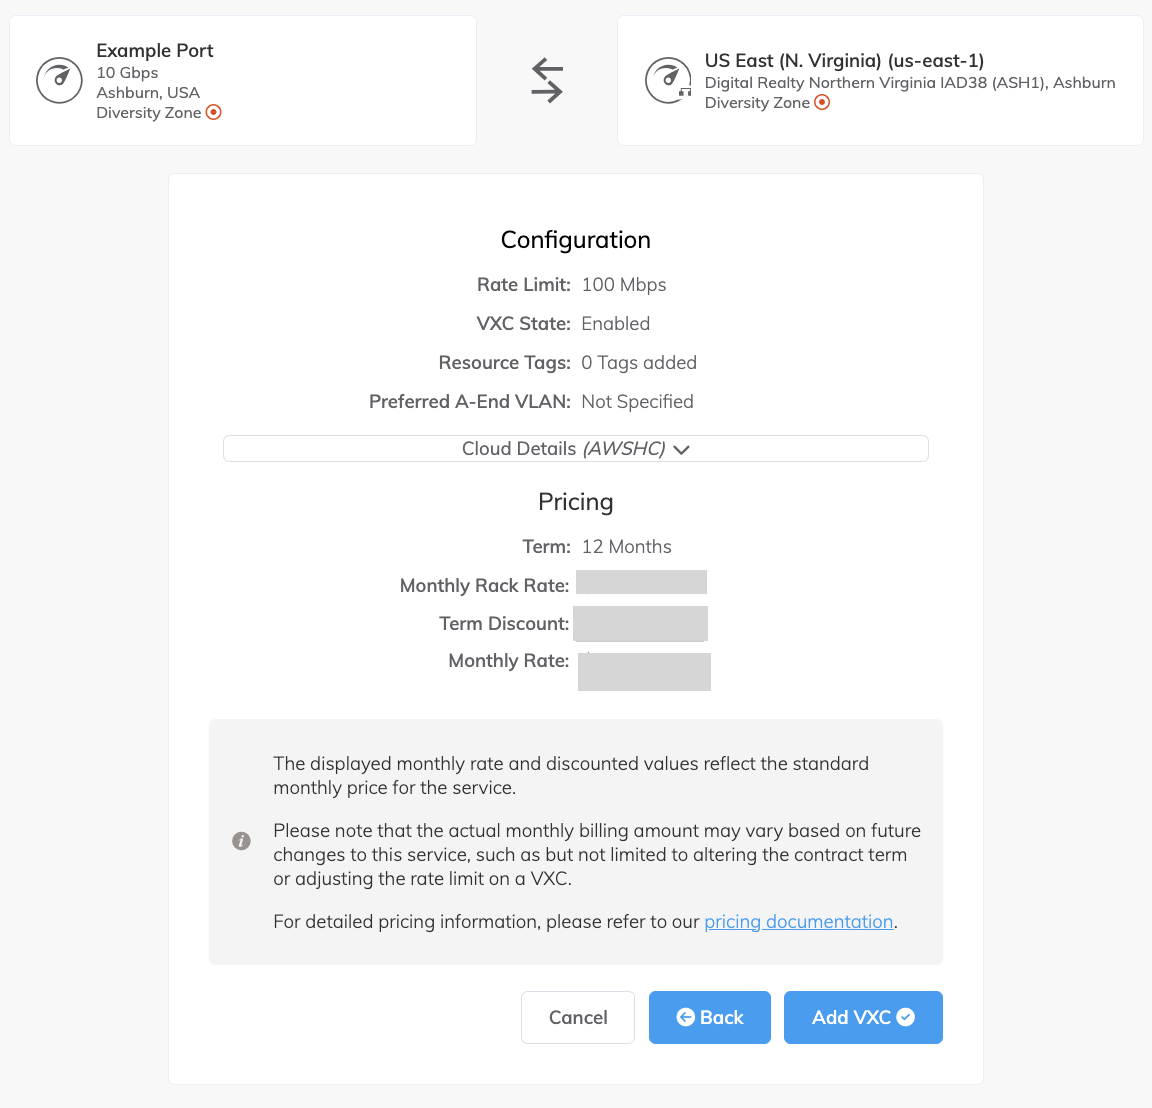Click the 100 Mbps rate limit value
This screenshot has width=1152, height=1108.
point(624,285)
